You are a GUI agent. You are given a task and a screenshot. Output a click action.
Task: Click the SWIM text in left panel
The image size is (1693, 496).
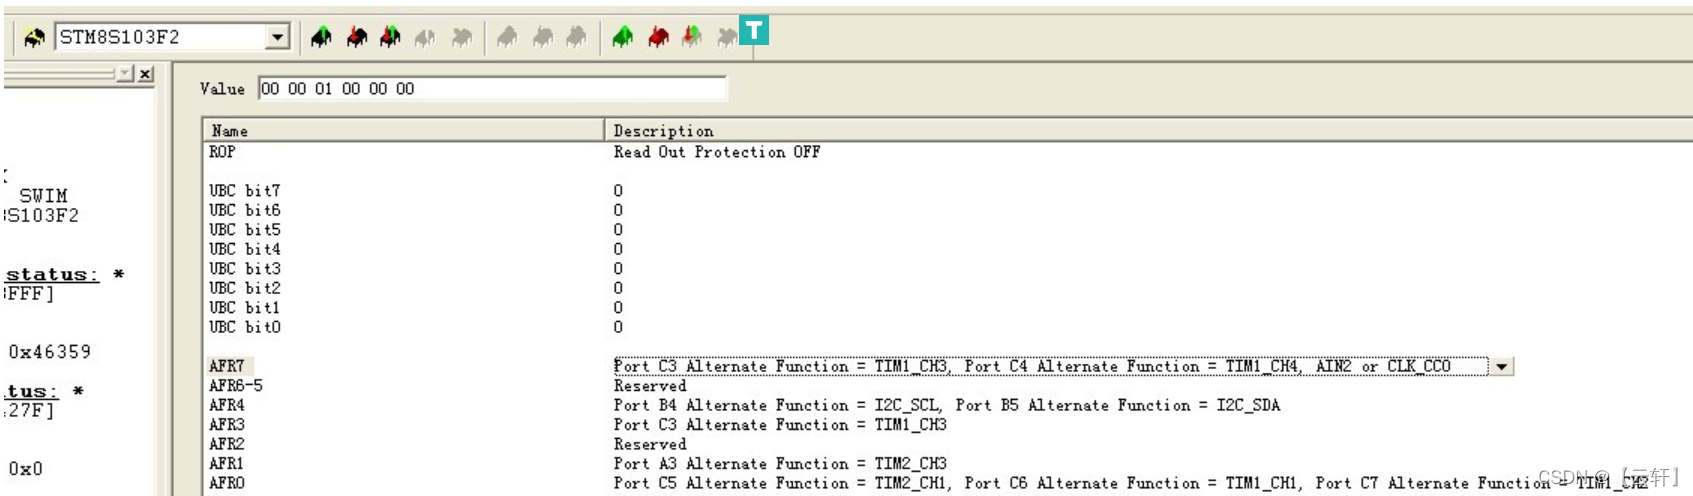[x=44, y=196]
